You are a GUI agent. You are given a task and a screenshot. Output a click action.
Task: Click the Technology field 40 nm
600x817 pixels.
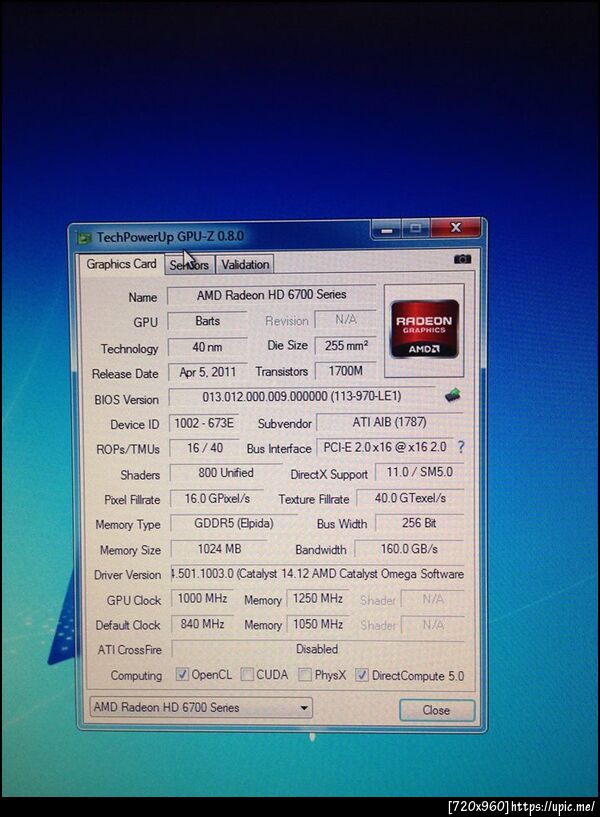tap(207, 347)
